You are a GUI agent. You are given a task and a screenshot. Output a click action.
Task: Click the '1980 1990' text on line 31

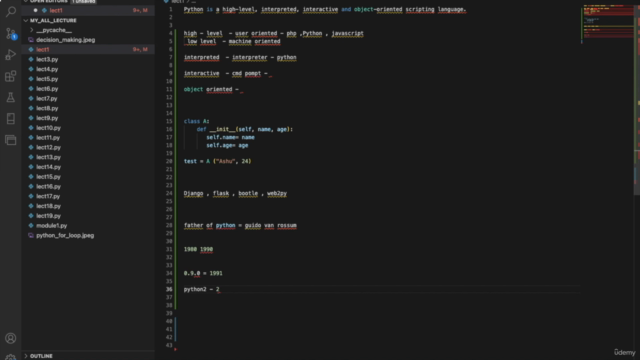tap(198, 249)
